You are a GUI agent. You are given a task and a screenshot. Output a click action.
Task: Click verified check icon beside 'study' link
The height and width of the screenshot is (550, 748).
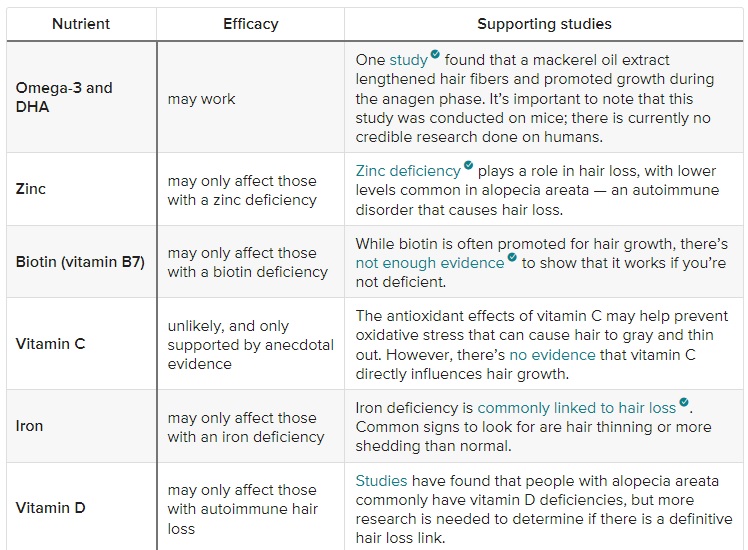pos(435,54)
